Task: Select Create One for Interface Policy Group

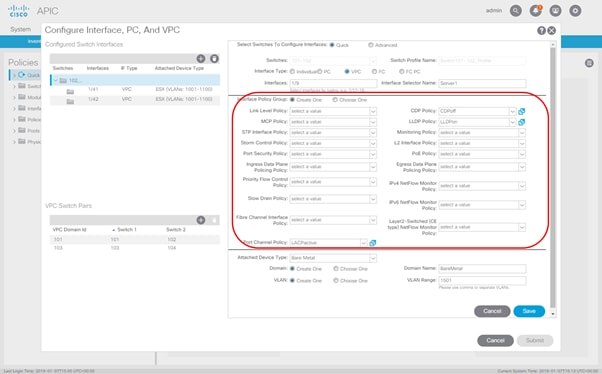Action: coord(292,100)
